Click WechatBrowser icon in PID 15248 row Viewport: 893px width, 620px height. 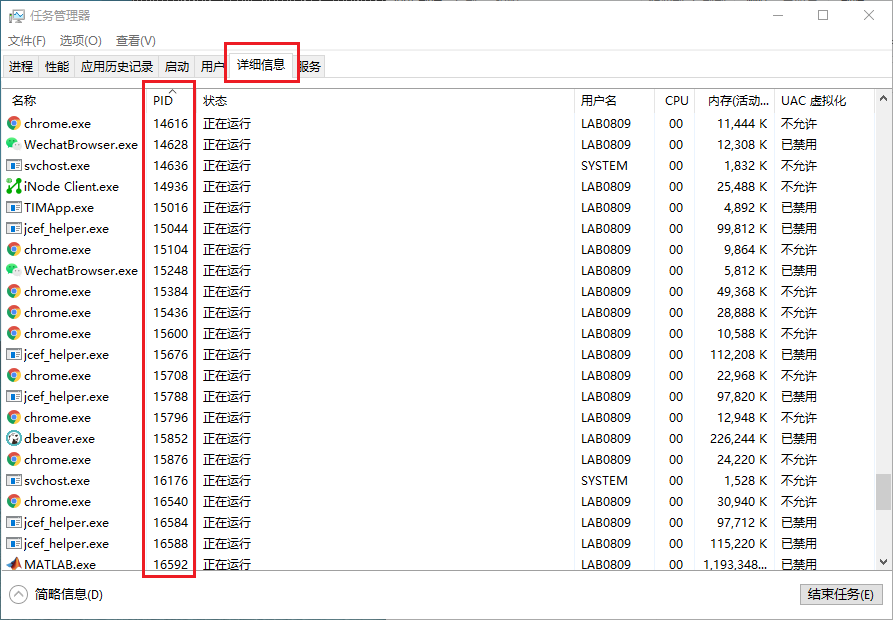[x=14, y=270]
